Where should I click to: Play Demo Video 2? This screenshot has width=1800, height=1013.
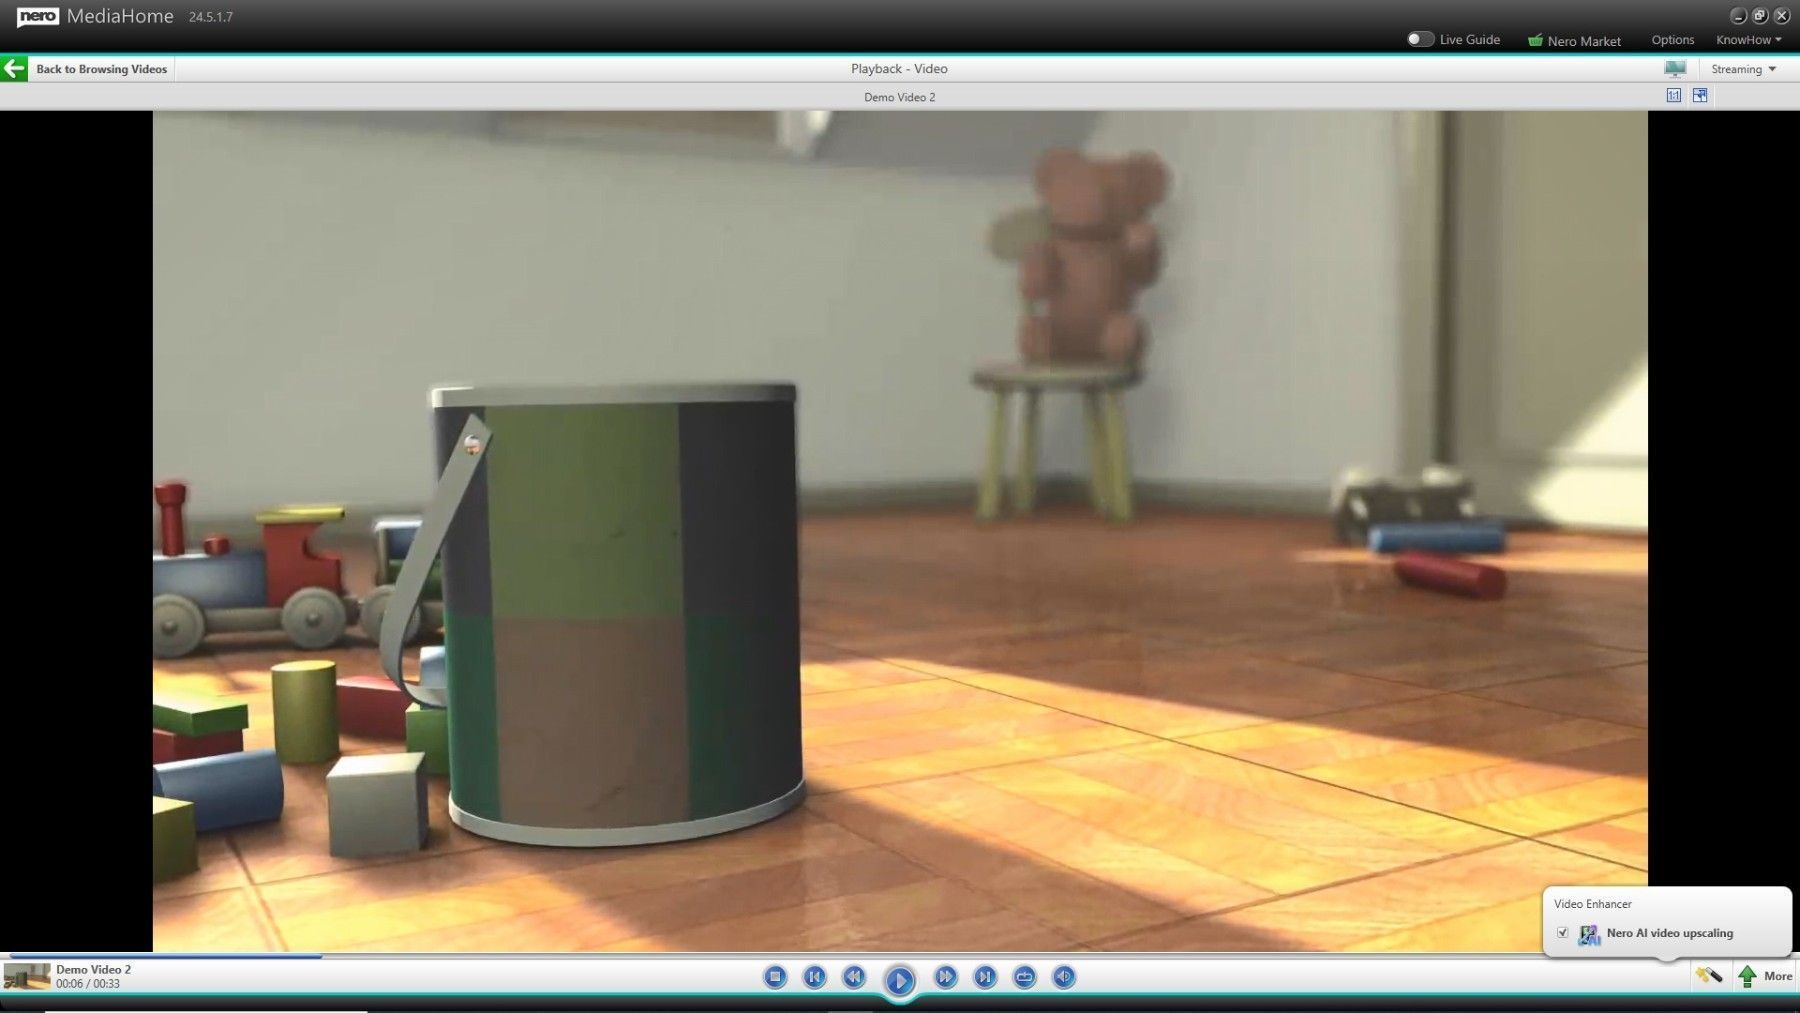click(x=899, y=980)
